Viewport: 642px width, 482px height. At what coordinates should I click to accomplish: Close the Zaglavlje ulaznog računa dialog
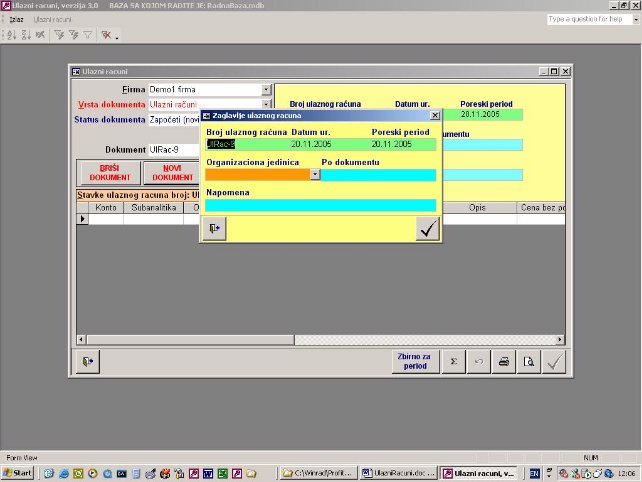coord(434,116)
